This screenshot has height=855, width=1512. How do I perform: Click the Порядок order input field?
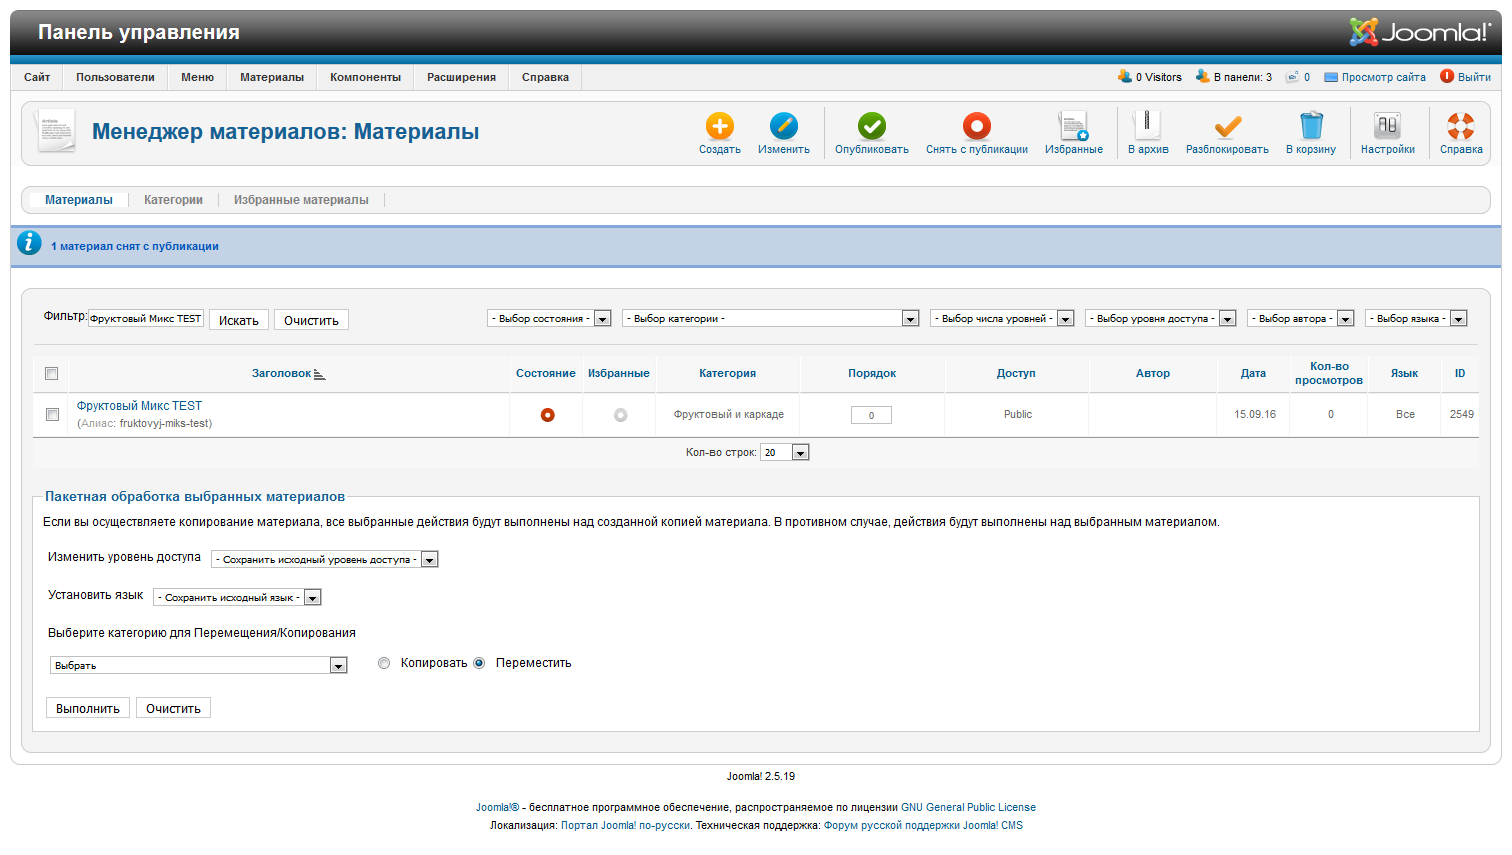click(871, 415)
